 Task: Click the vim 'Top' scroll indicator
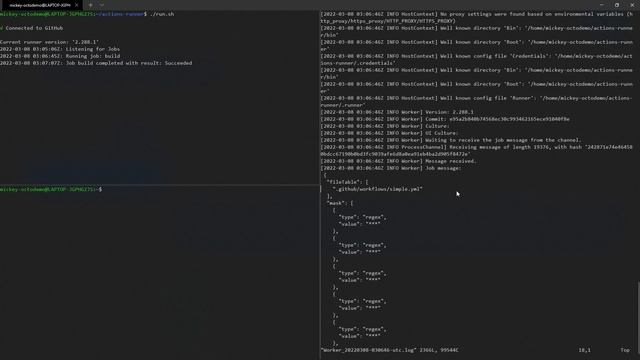point(625,350)
